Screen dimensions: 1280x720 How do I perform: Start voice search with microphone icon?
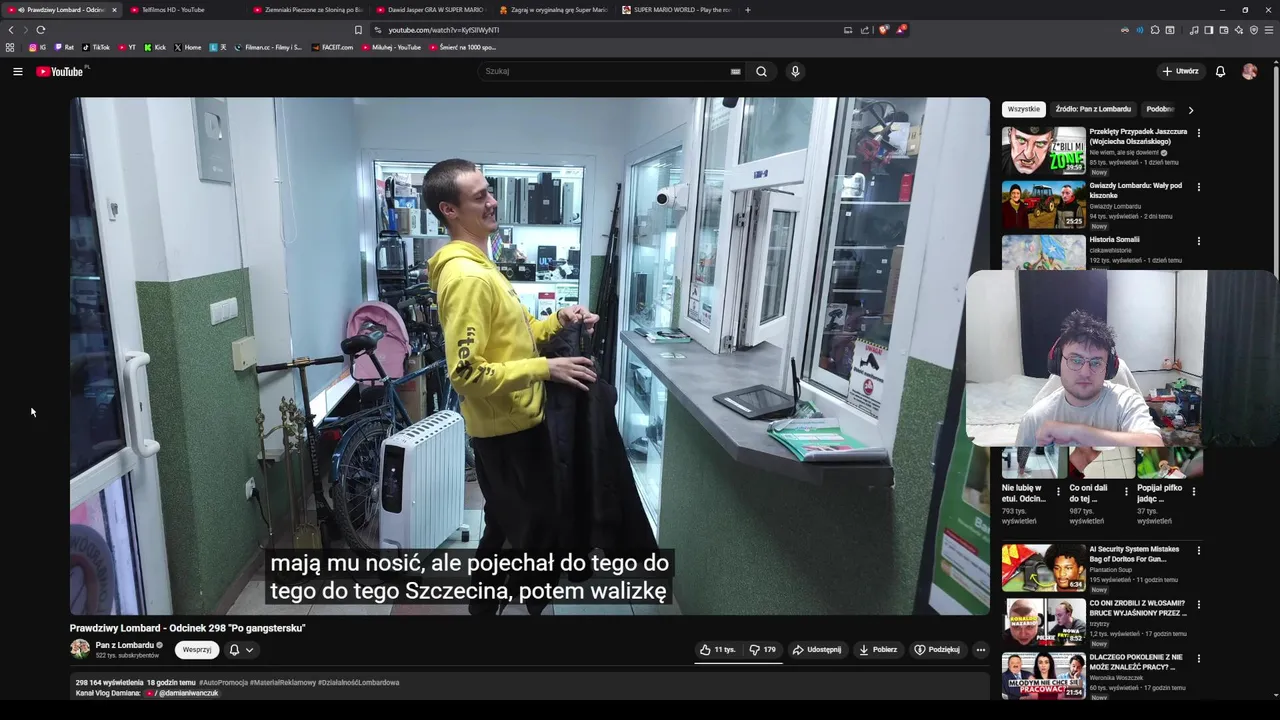pyautogui.click(x=795, y=71)
